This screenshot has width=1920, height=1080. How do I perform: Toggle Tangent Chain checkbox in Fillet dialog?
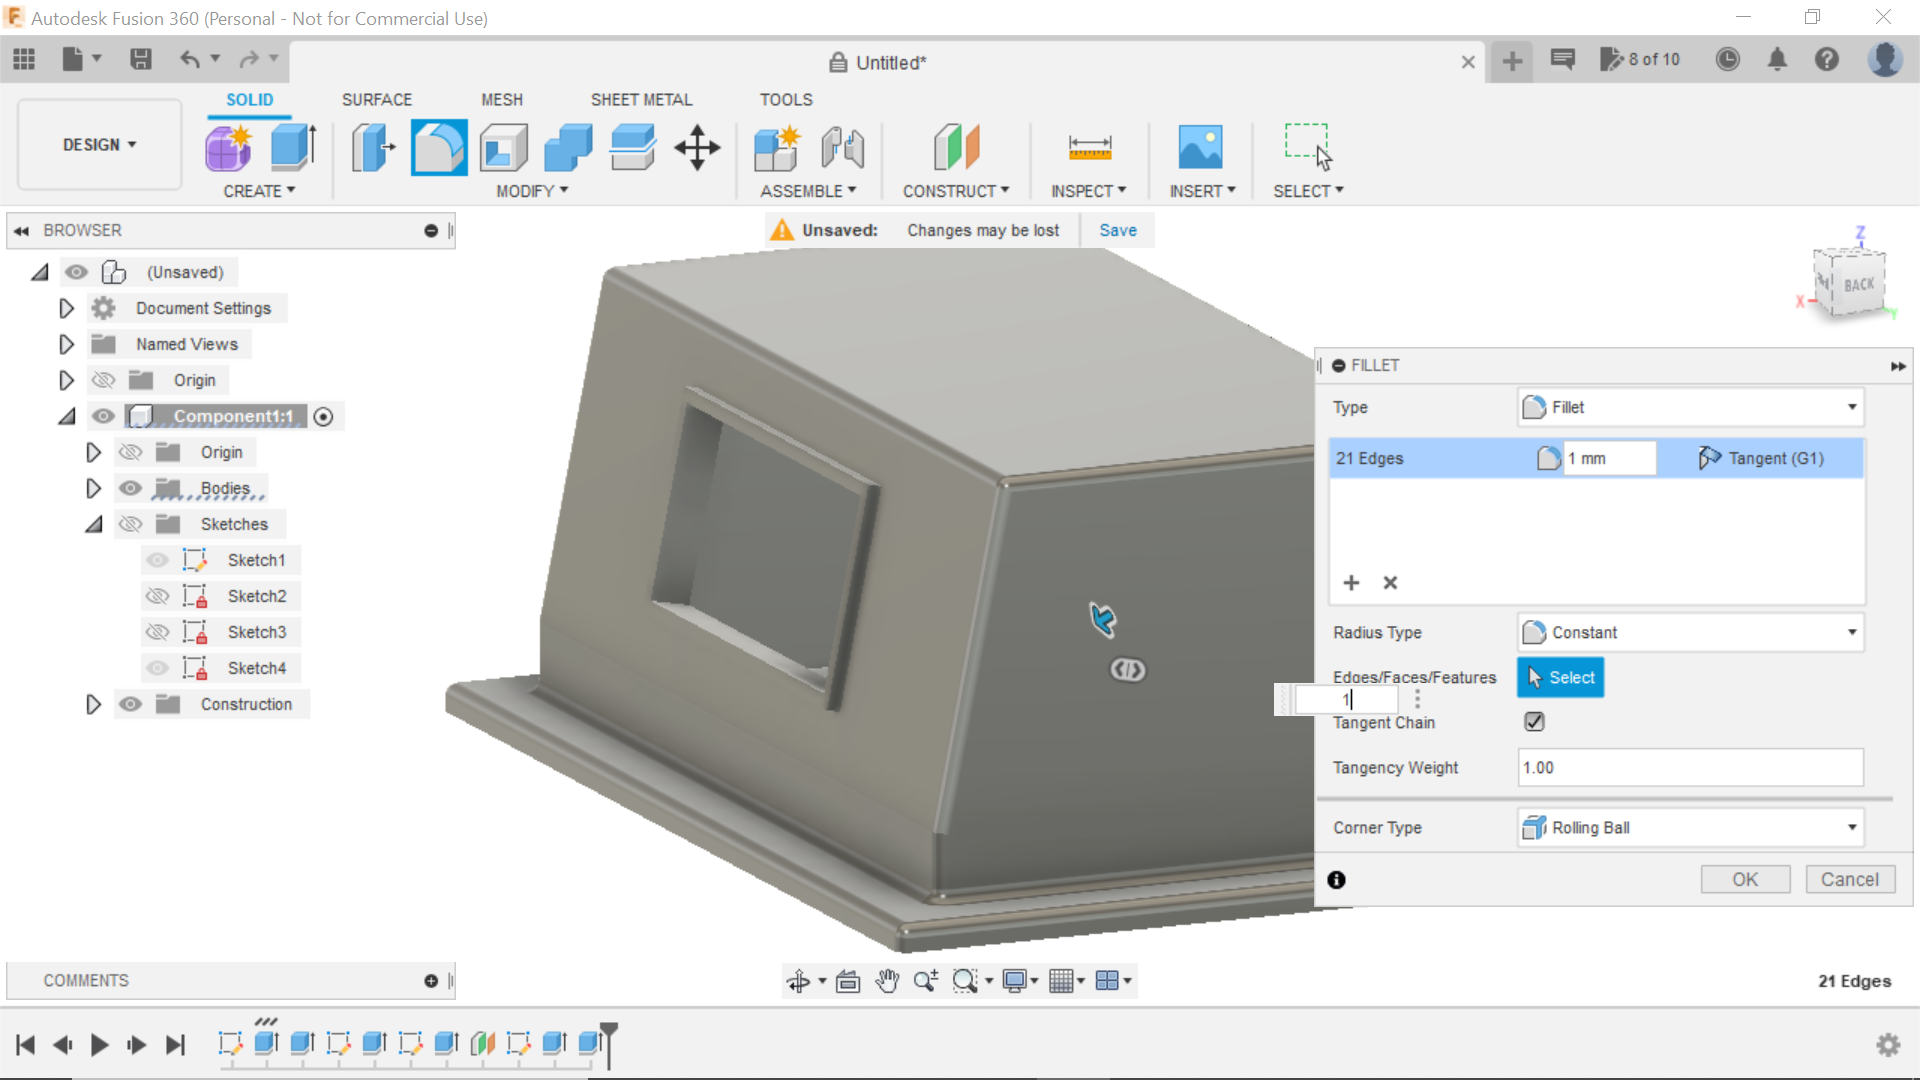(x=1533, y=721)
